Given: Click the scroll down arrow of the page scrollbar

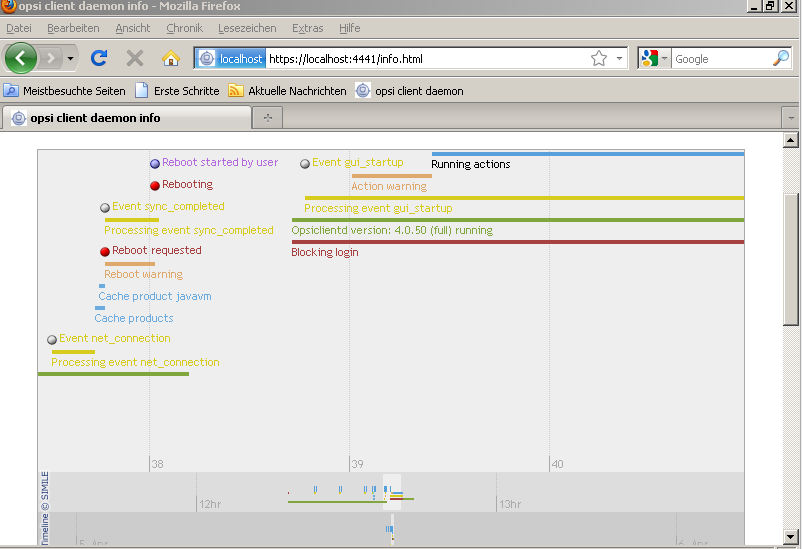Looking at the screenshot, I should pos(791,537).
